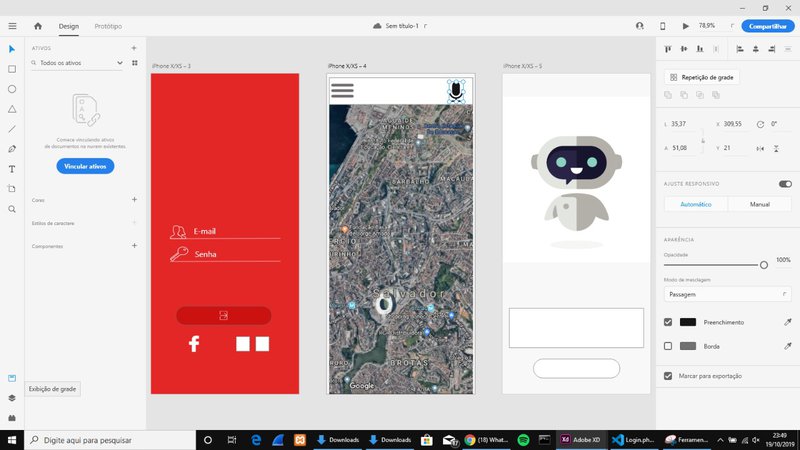
Task: Select the Zoom magnifier tool
Action: 12,209
